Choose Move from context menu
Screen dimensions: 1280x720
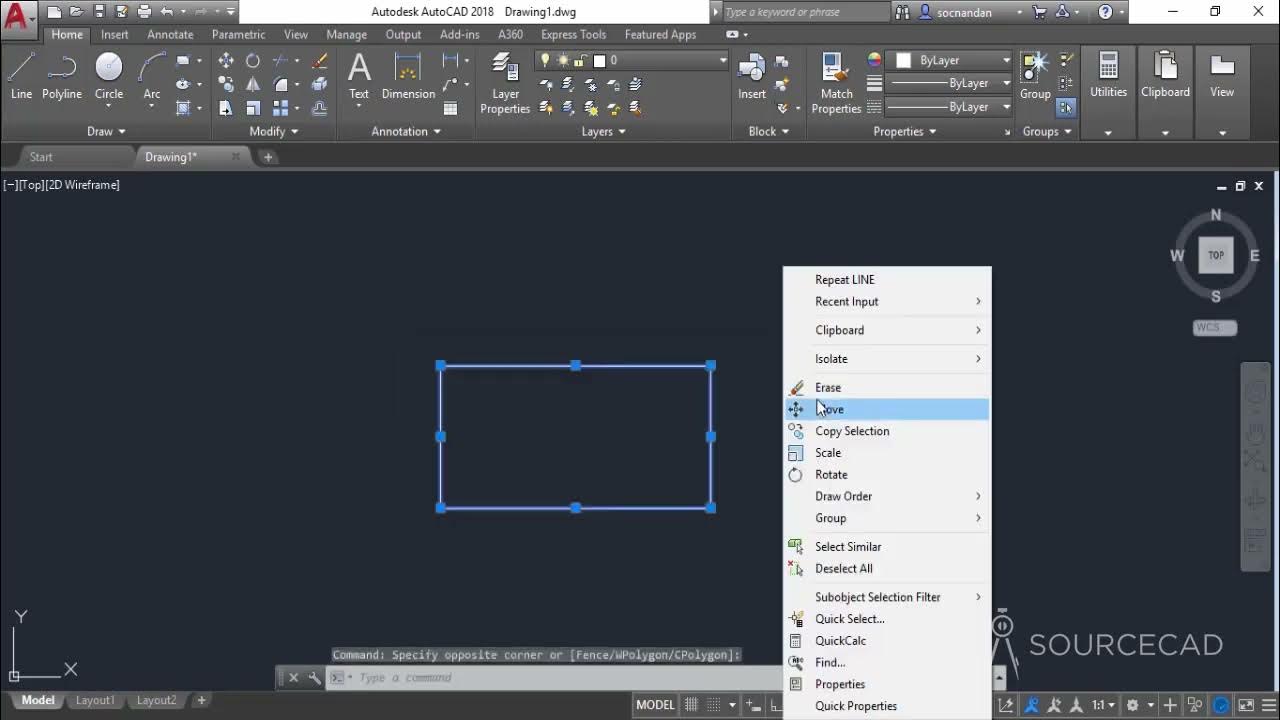[888, 409]
